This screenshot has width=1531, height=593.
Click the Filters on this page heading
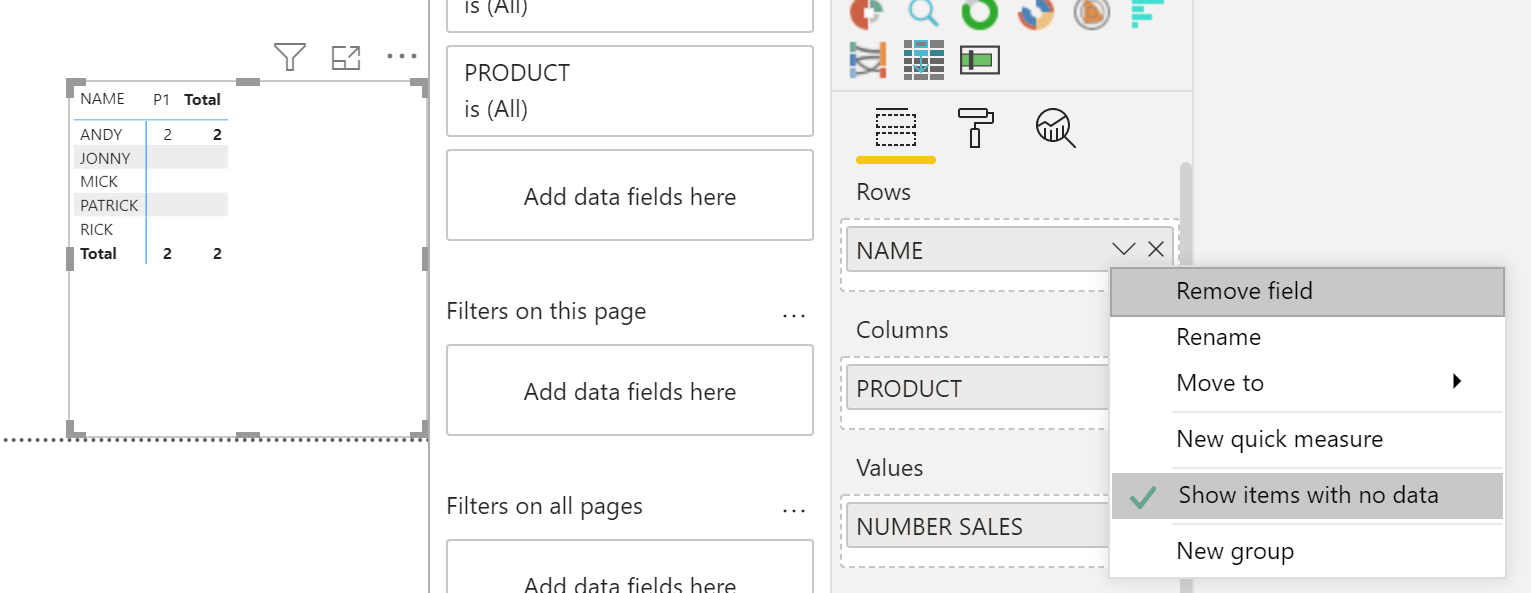pyautogui.click(x=546, y=311)
